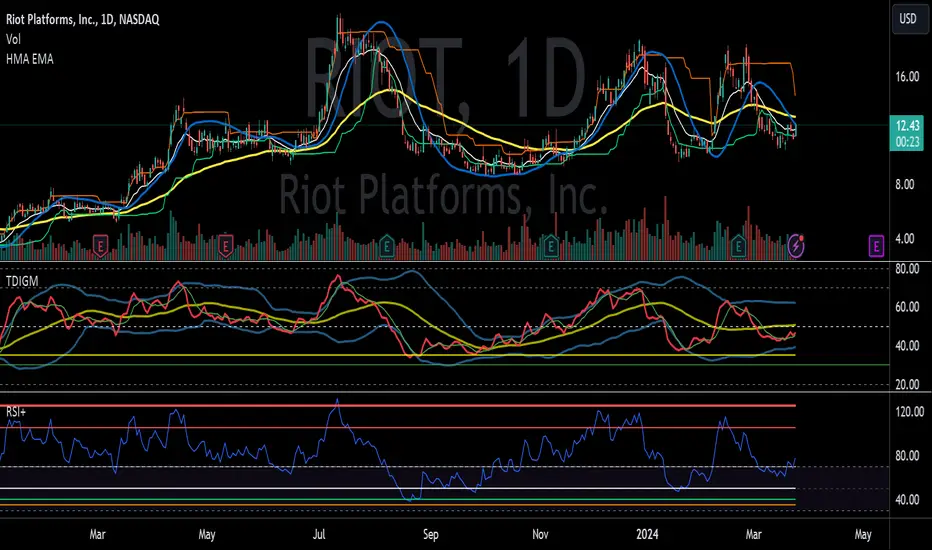
Task: Click the 120.00 label on RSI+ scale
Action: tap(909, 411)
